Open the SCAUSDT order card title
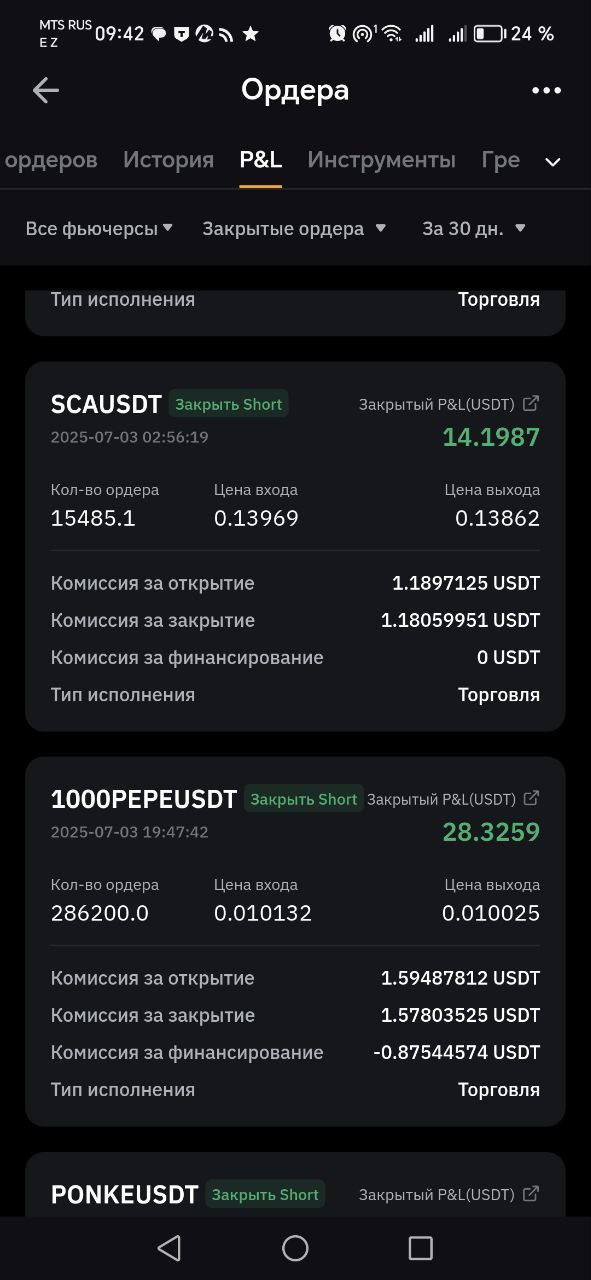The width and height of the screenshot is (591, 1280). 106,404
